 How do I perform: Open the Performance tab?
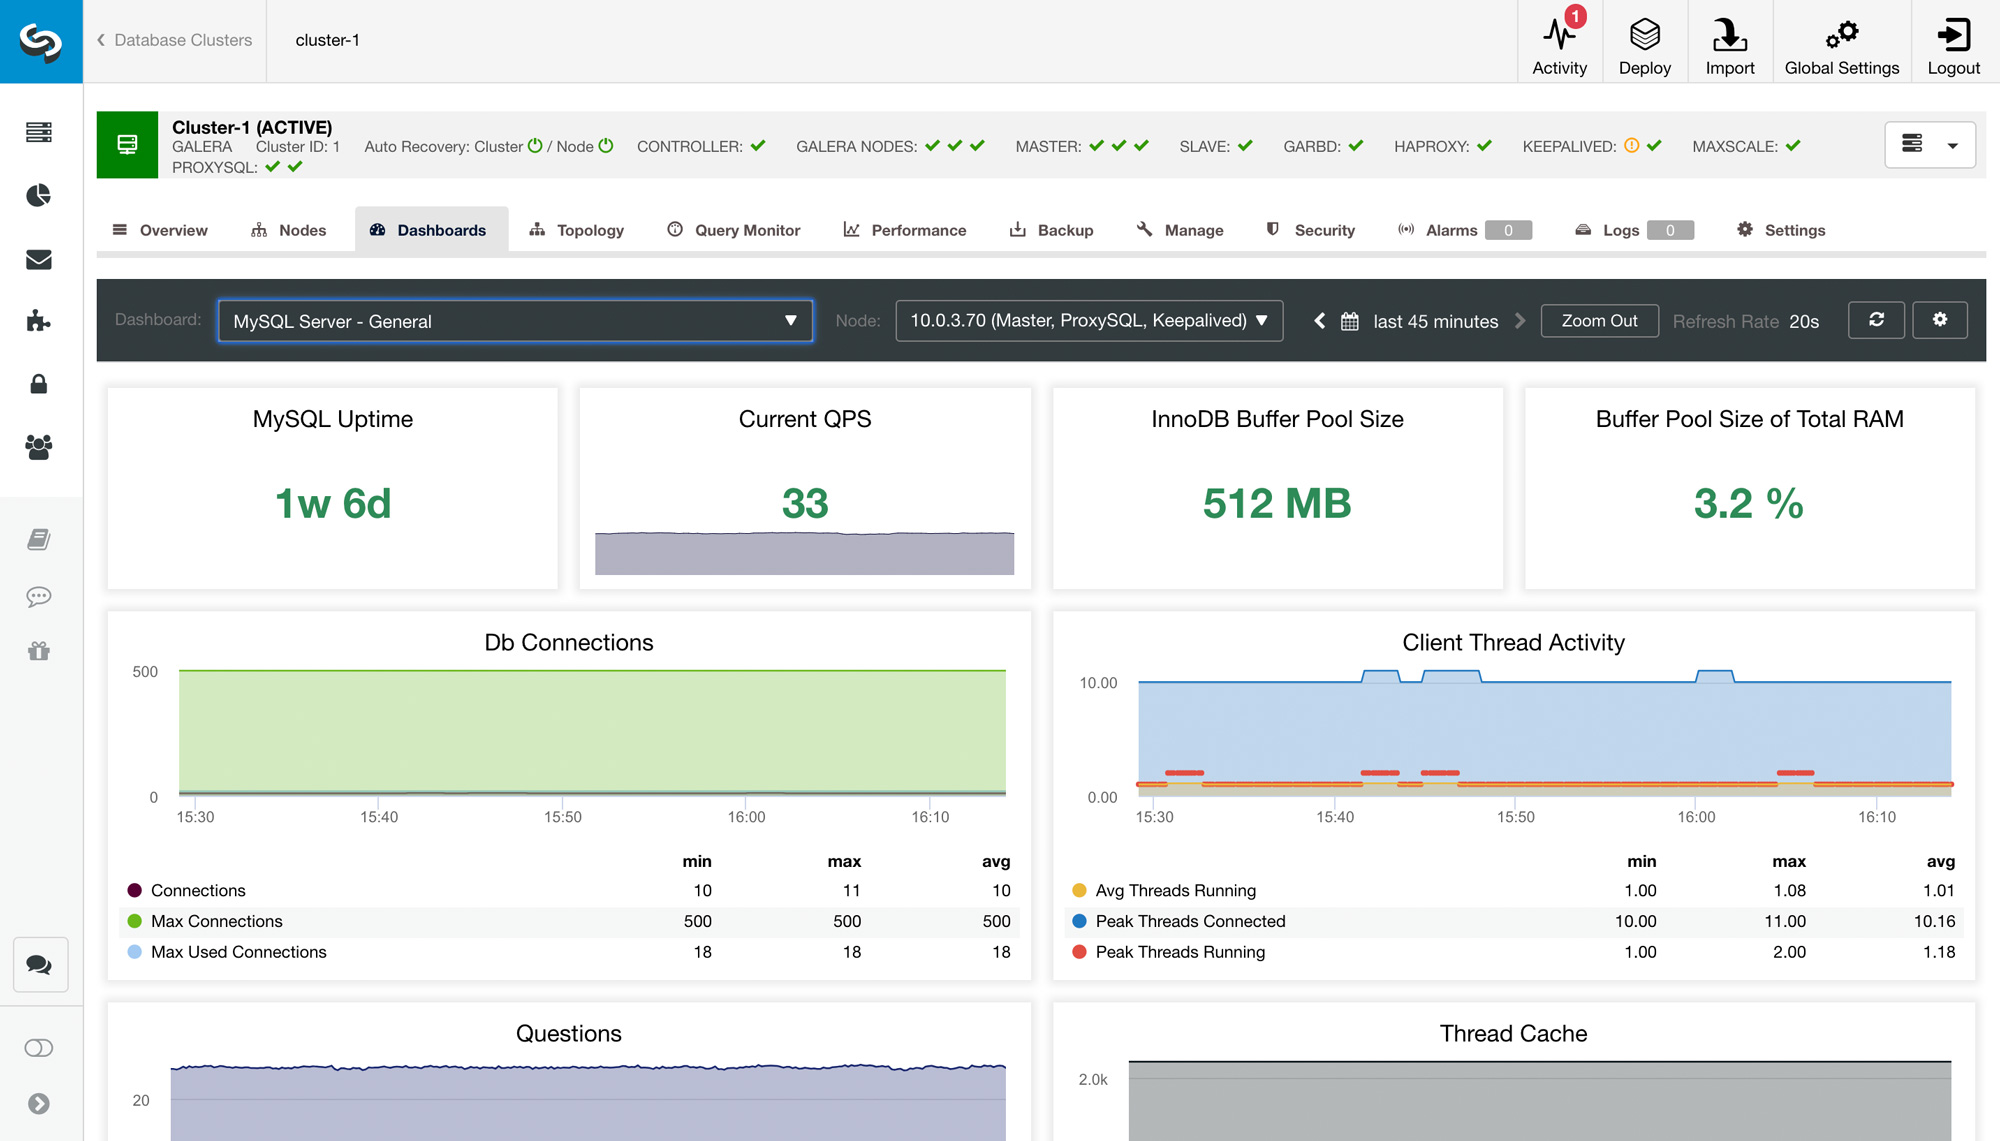click(904, 230)
